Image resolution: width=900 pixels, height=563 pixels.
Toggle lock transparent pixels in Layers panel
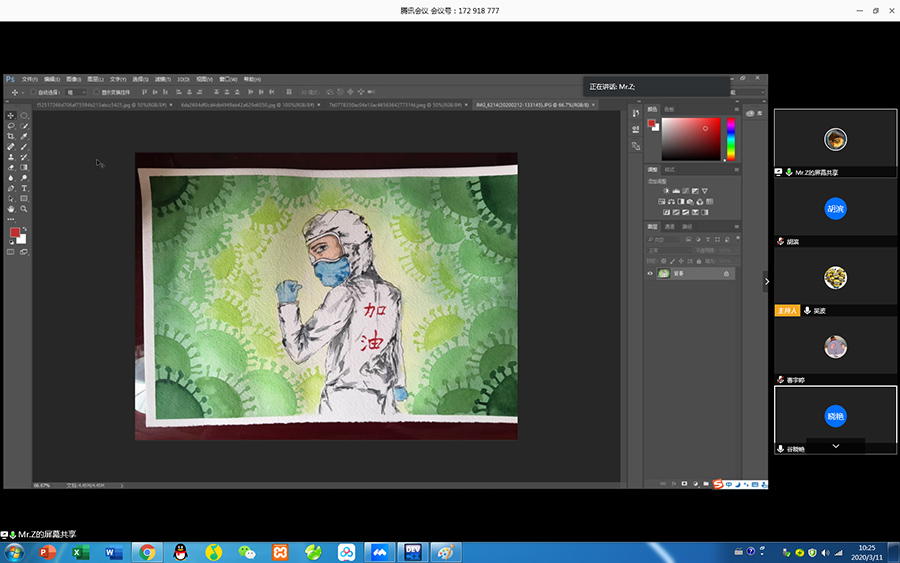click(664, 261)
